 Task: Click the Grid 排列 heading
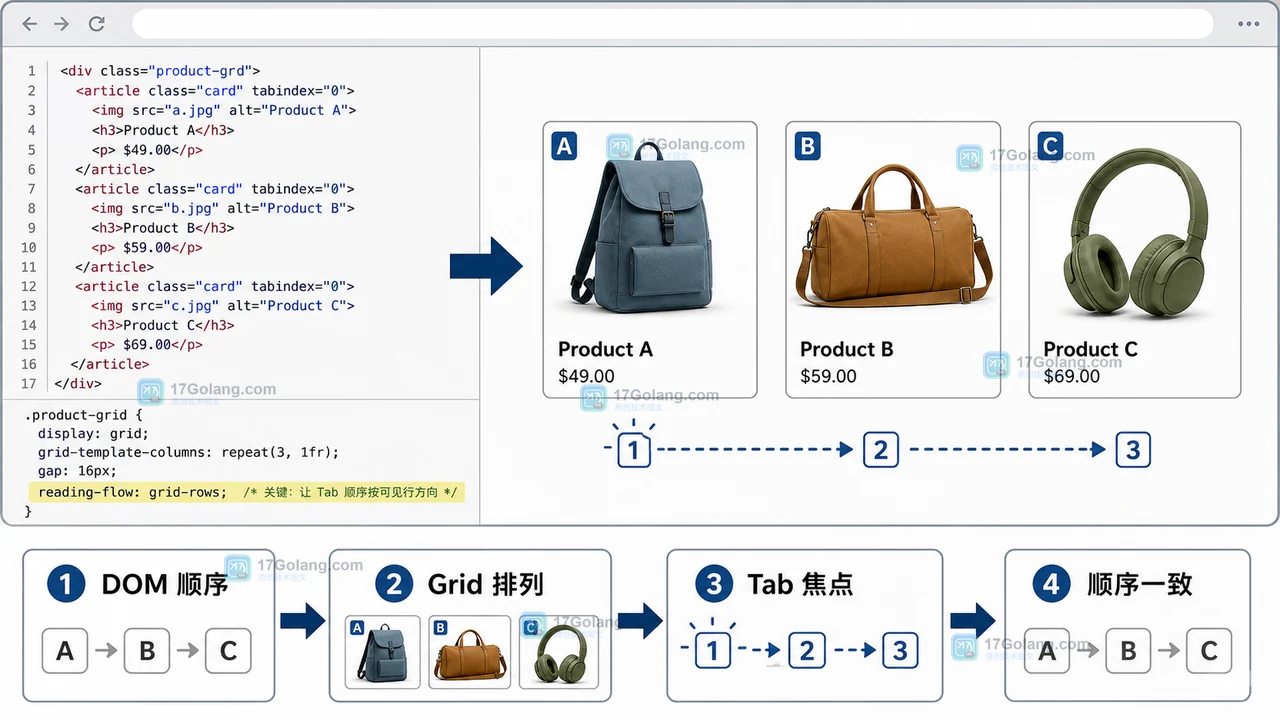(486, 585)
